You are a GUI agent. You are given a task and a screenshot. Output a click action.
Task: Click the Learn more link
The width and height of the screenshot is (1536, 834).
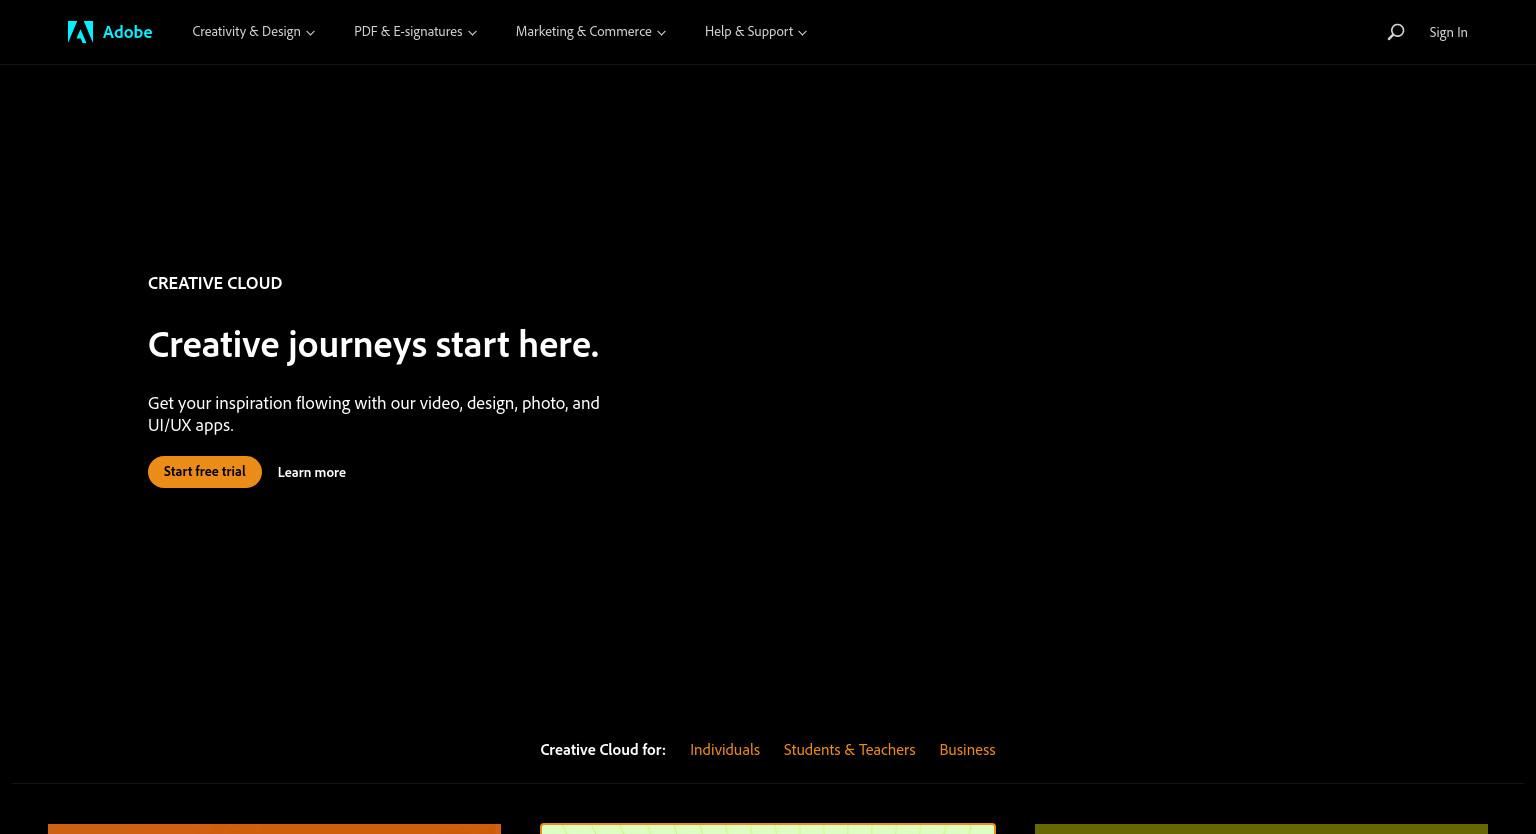coord(311,472)
